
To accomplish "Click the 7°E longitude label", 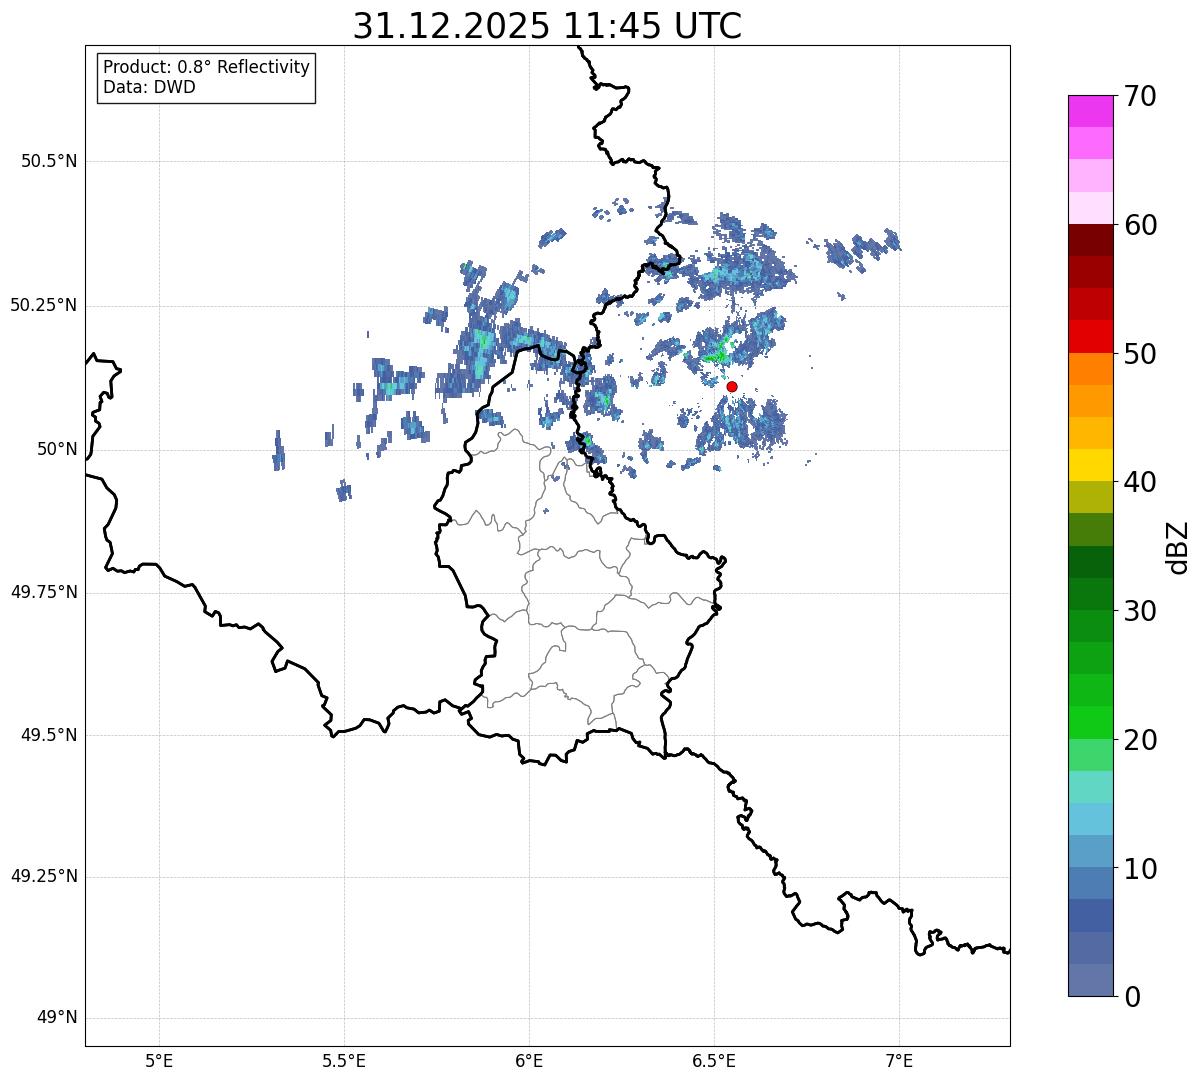I will (x=899, y=1060).
